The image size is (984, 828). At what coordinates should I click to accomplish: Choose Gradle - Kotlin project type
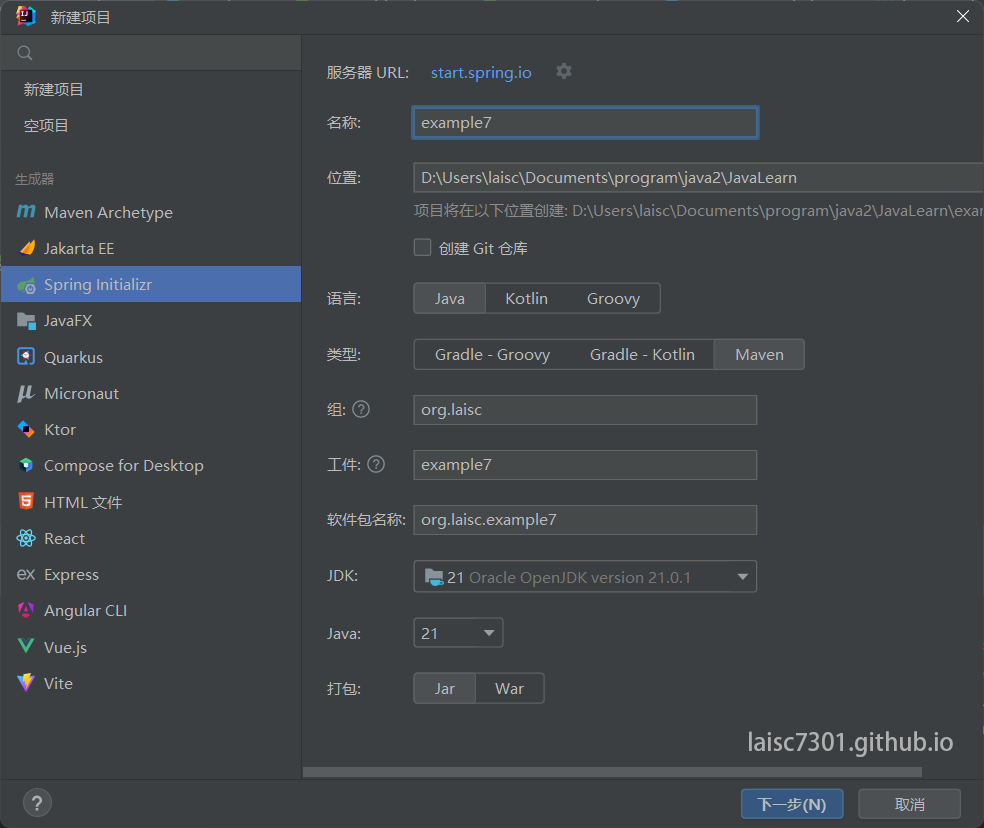pos(642,354)
